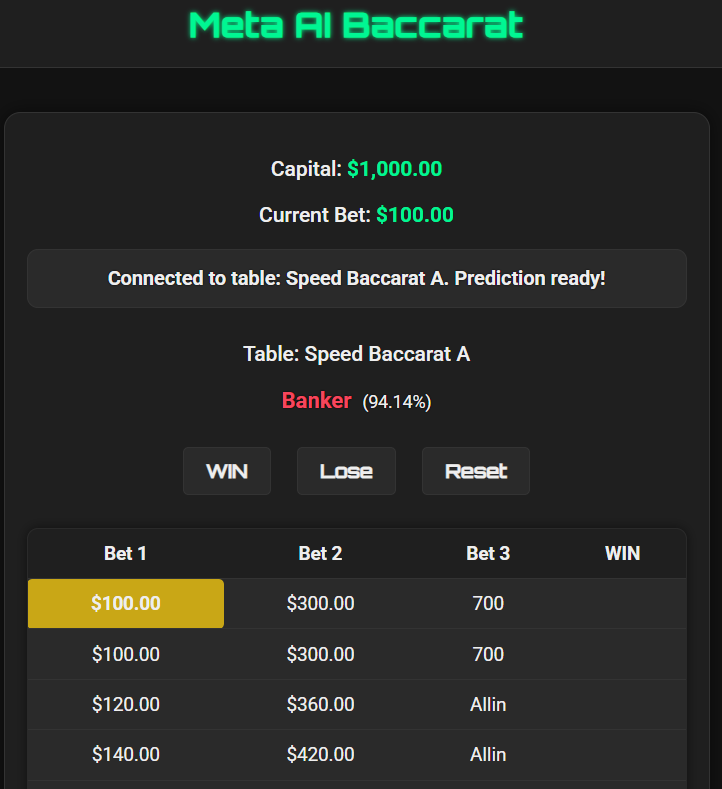This screenshot has width=722, height=789.
Task: Click Allin in the $120.00 row
Action: [488, 705]
